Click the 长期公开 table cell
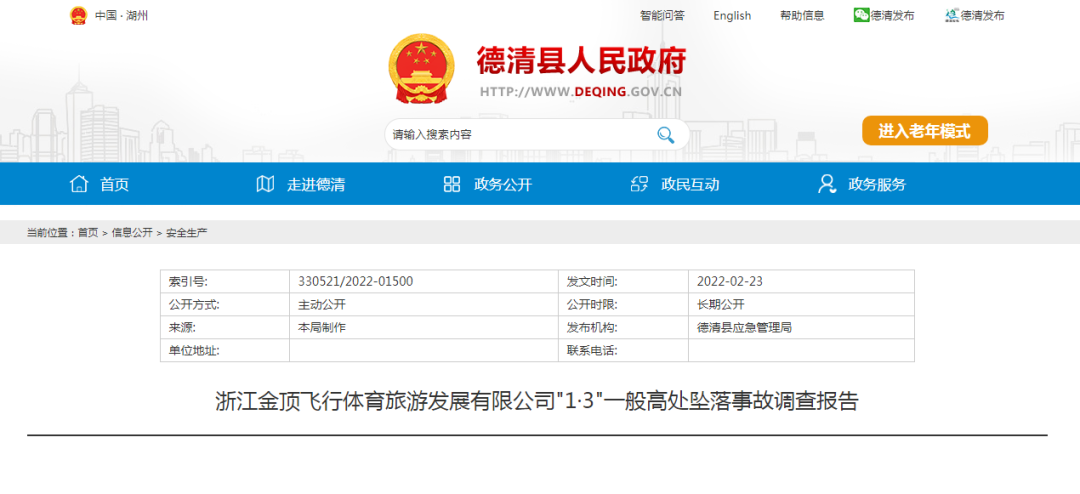1080x494 pixels. pos(801,304)
